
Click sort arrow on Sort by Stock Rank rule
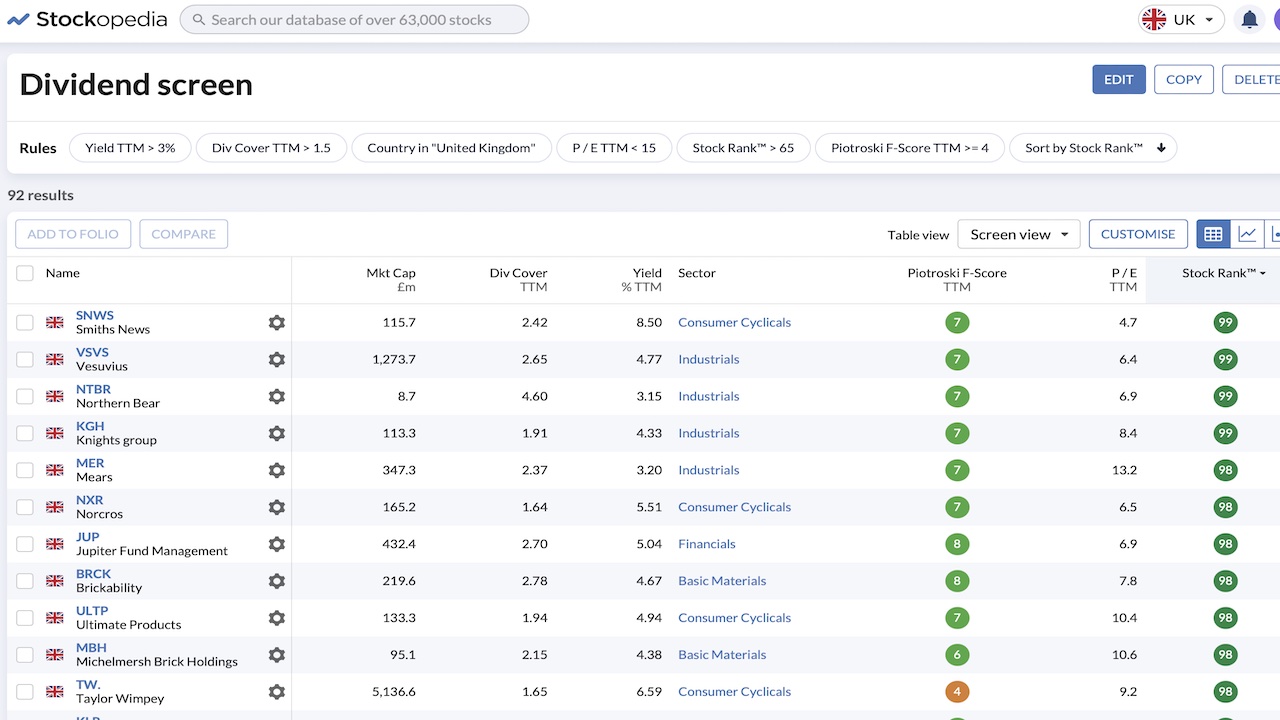point(1161,148)
